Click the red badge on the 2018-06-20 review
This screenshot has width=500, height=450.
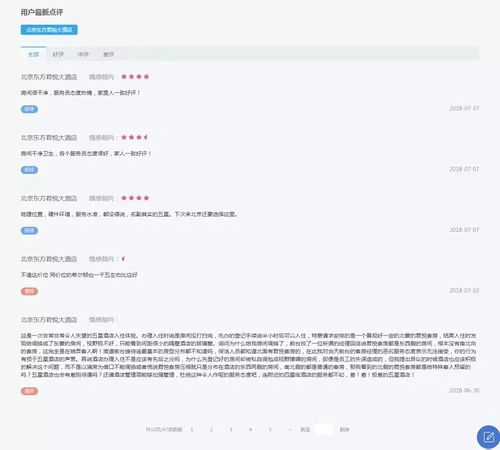point(29,391)
